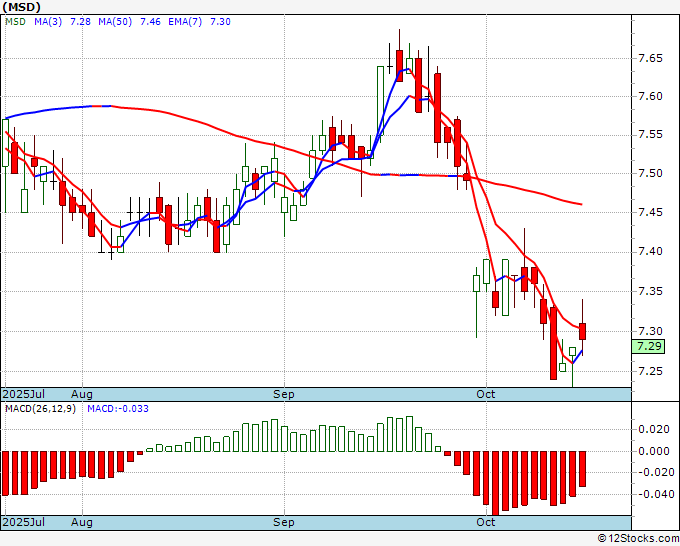Click the 50-day moving average line end at 7.46

point(580,204)
